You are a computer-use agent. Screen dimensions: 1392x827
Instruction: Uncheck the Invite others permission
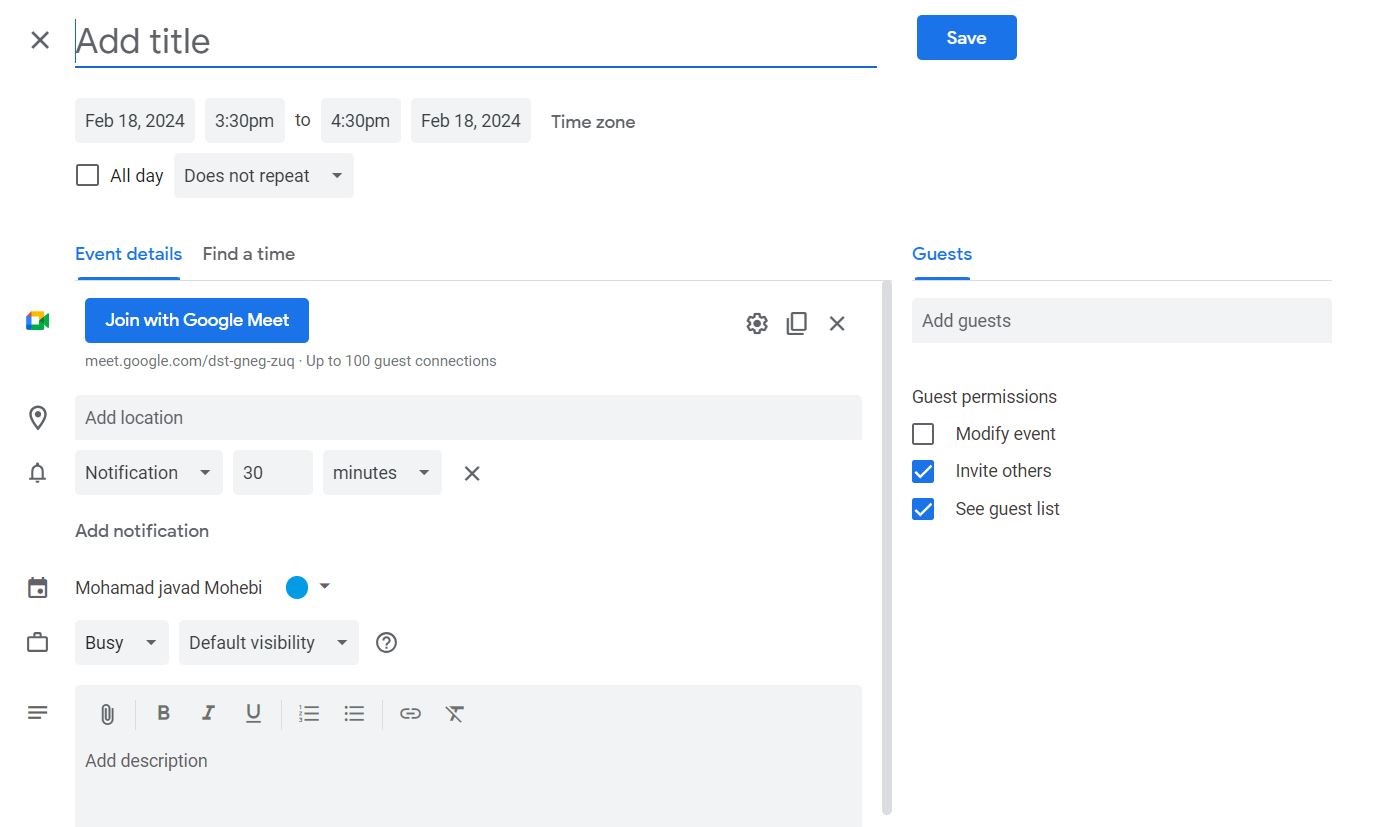click(923, 471)
